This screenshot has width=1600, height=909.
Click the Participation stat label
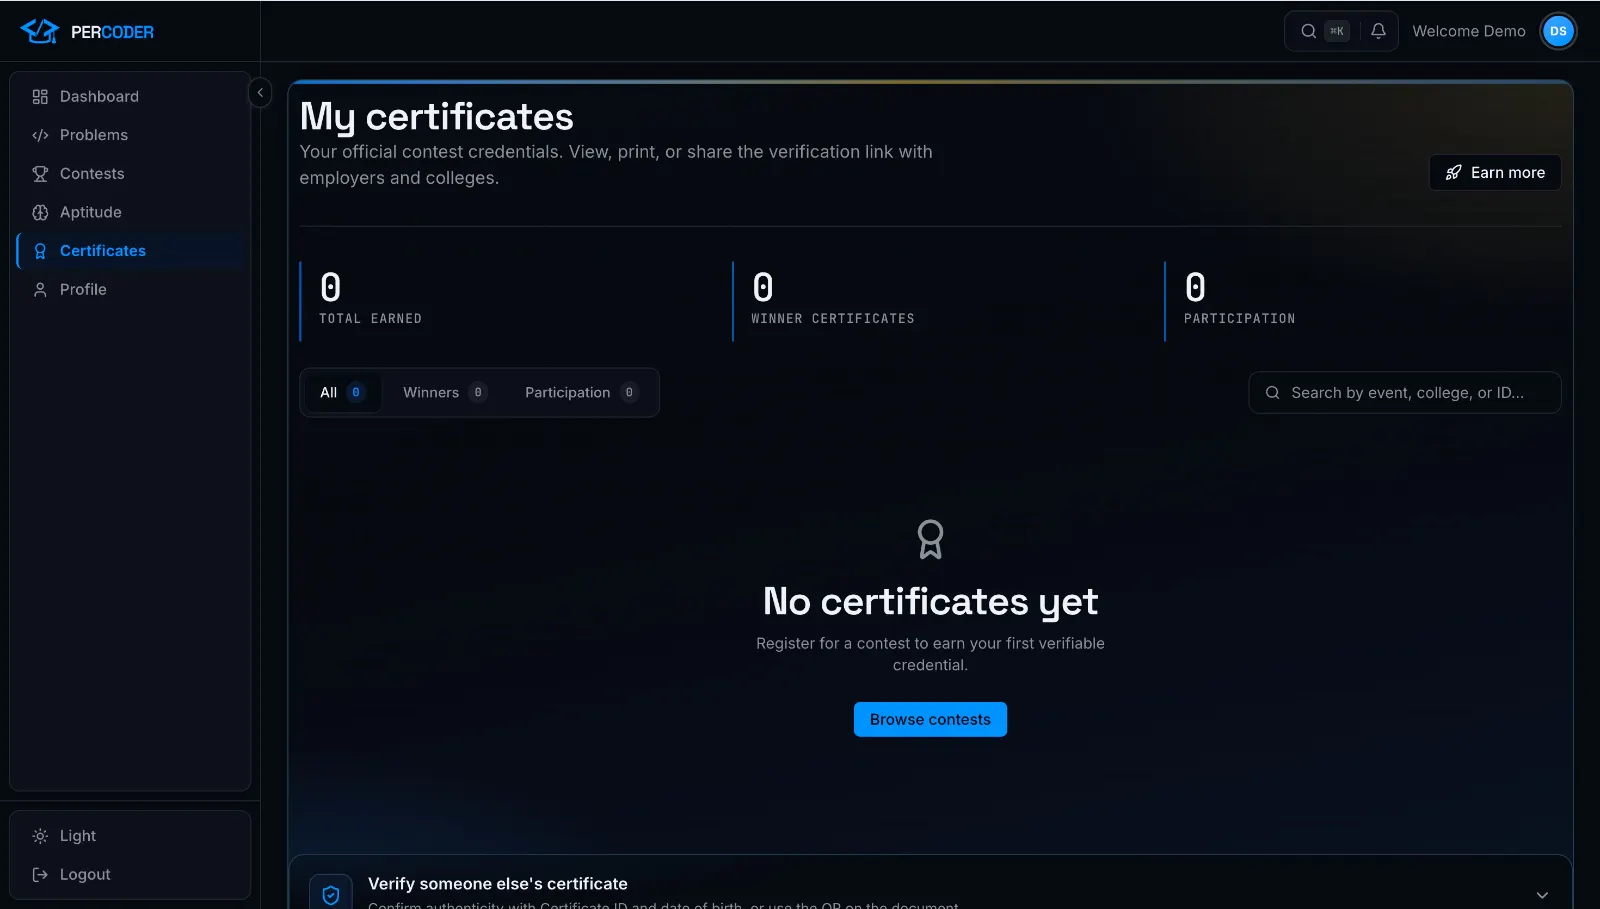tap(1240, 319)
